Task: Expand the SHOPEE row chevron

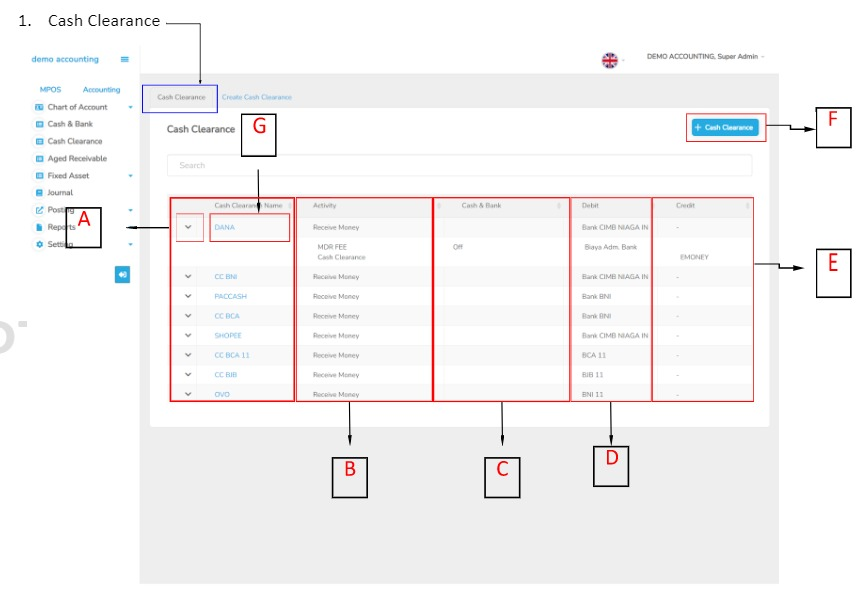Action: [188, 336]
